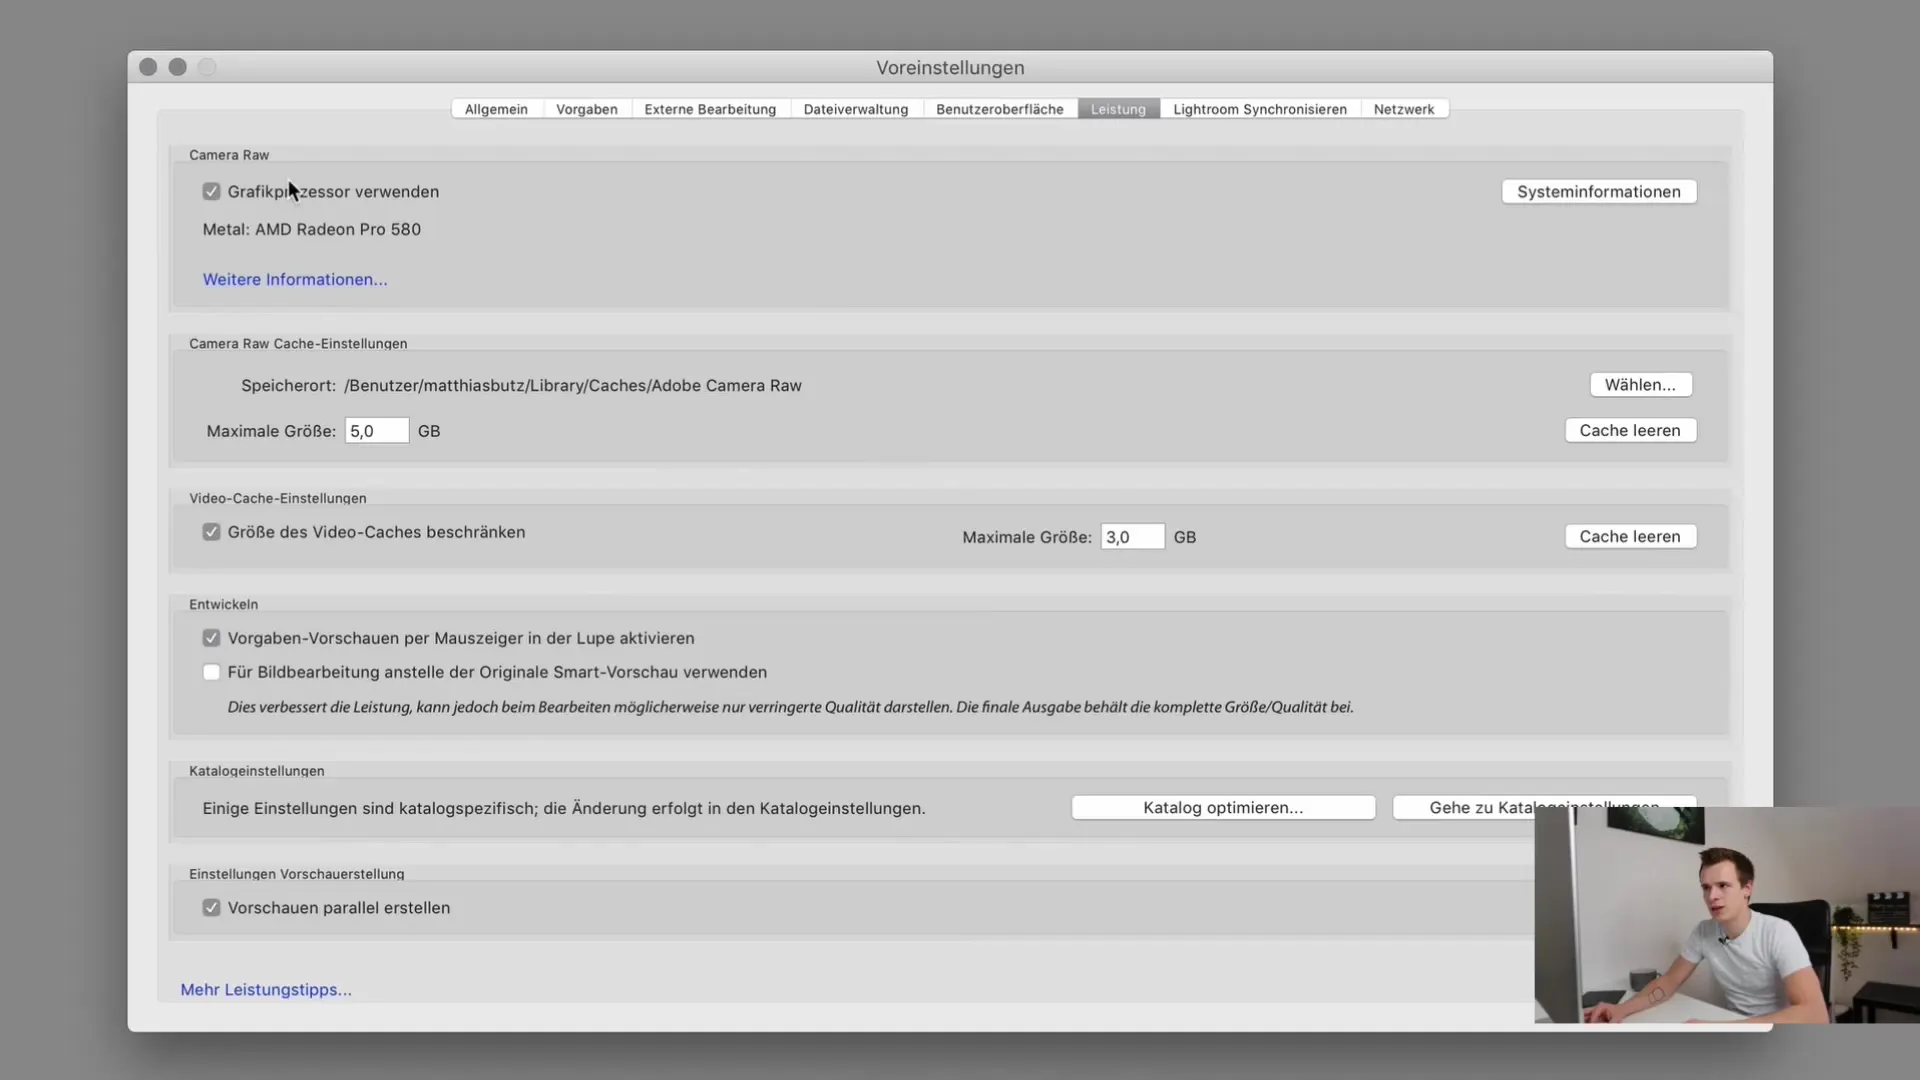Minimize the Voreinstellungen window
Screen dimensions: 1920x1080
178,67
